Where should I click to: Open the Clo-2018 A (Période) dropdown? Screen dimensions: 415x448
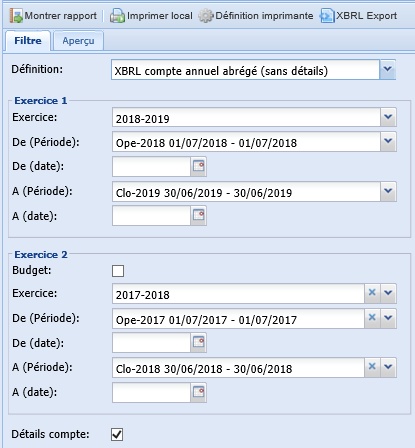coord(388,367)
